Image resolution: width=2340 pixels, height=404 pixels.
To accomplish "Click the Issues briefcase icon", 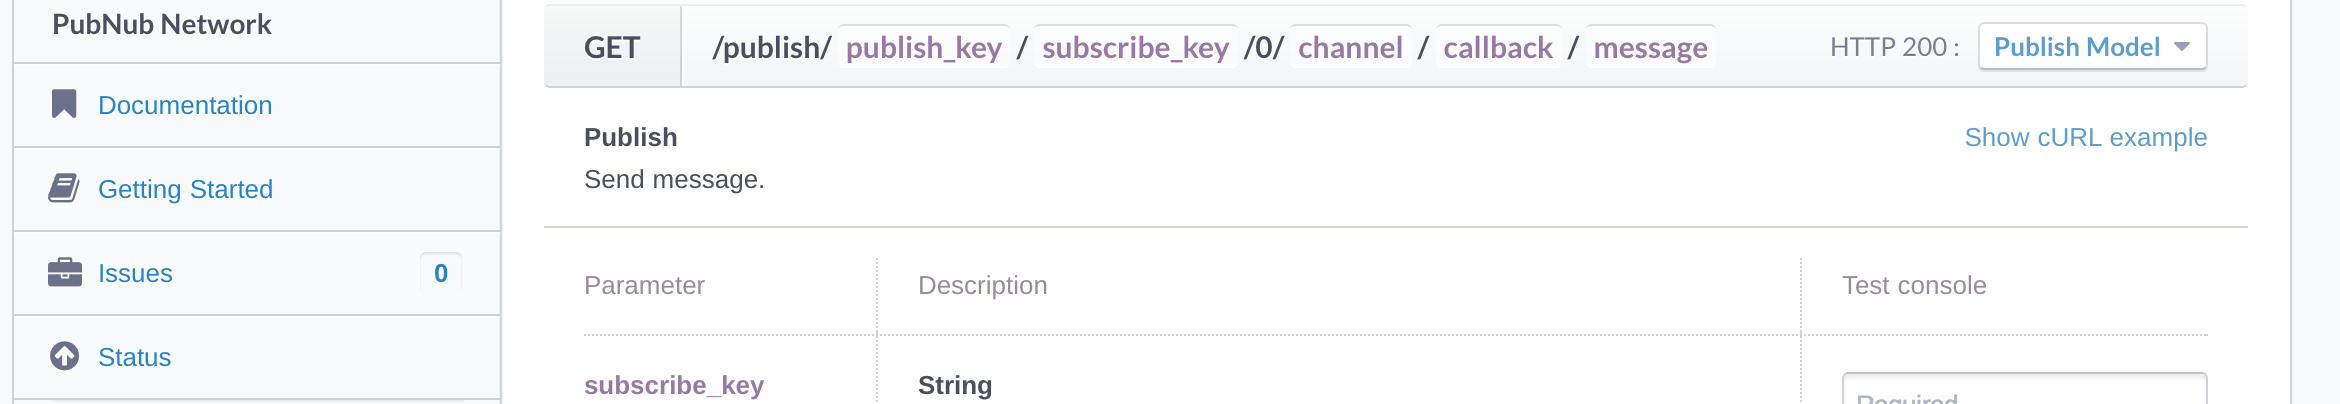I will click(x=65, y=272).
